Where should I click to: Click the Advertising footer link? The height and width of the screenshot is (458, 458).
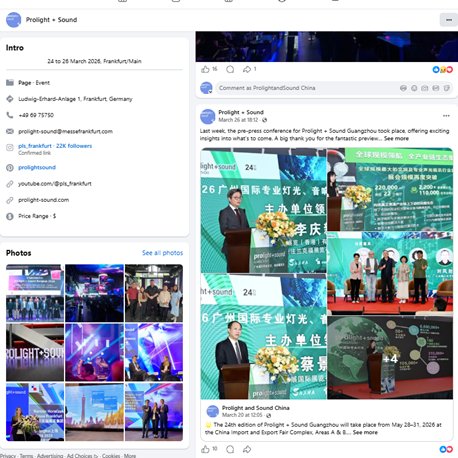coord(50,455)
